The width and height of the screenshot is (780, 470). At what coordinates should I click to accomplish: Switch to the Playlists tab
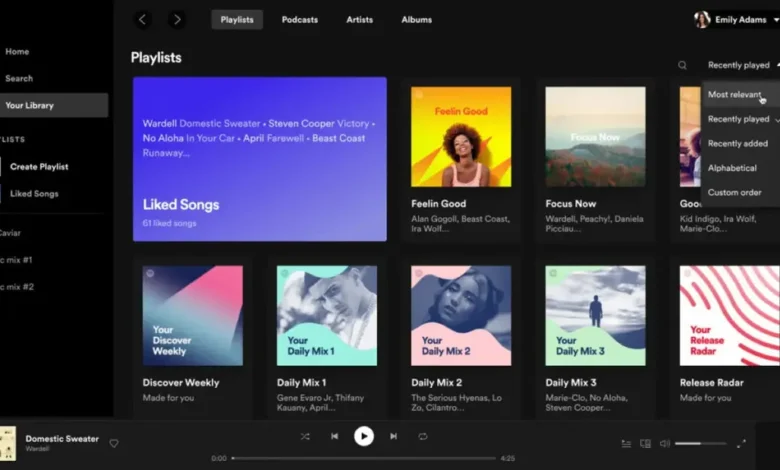237,20
